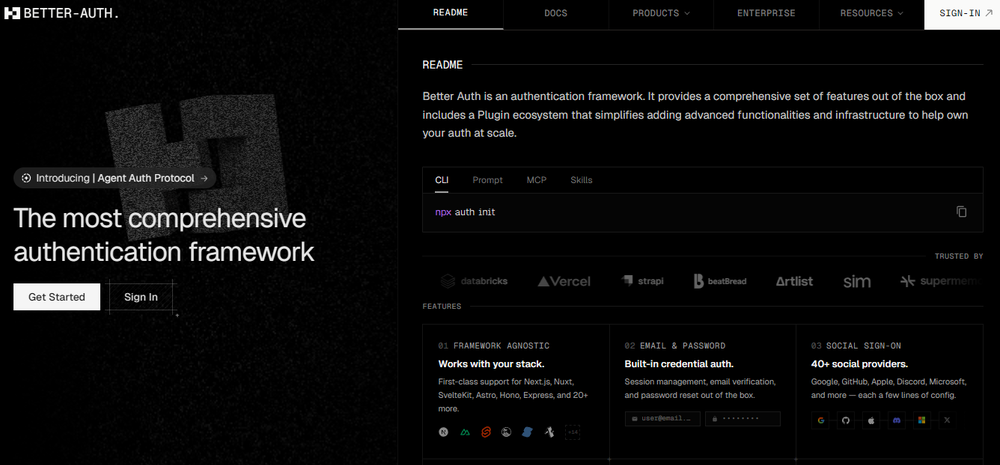Screen dimensions: 1000x465
Task: Switch to the MCP tab
Action: pos(536,181)
